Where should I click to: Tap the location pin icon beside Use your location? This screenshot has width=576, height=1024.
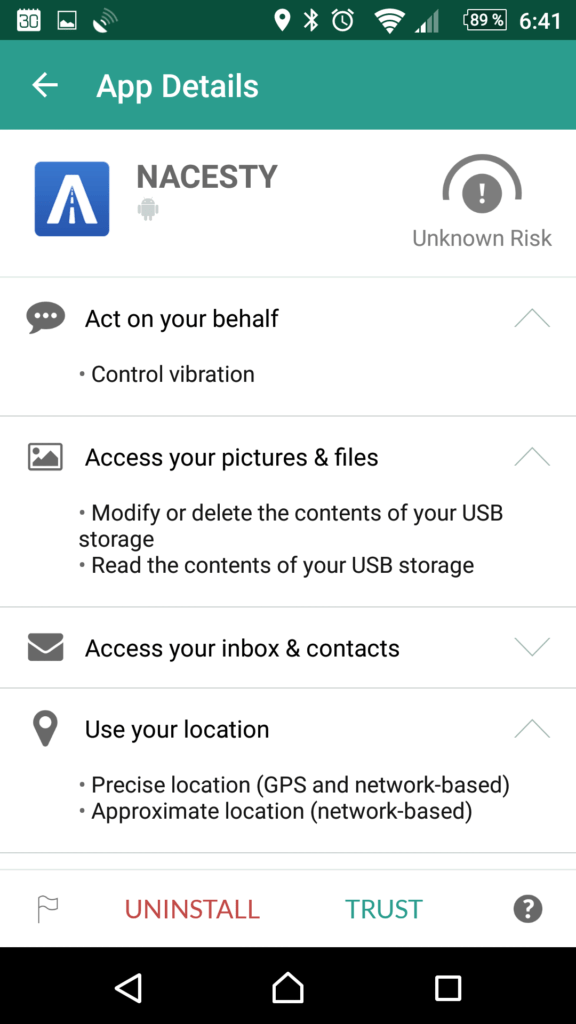click(x=45, y=729)
